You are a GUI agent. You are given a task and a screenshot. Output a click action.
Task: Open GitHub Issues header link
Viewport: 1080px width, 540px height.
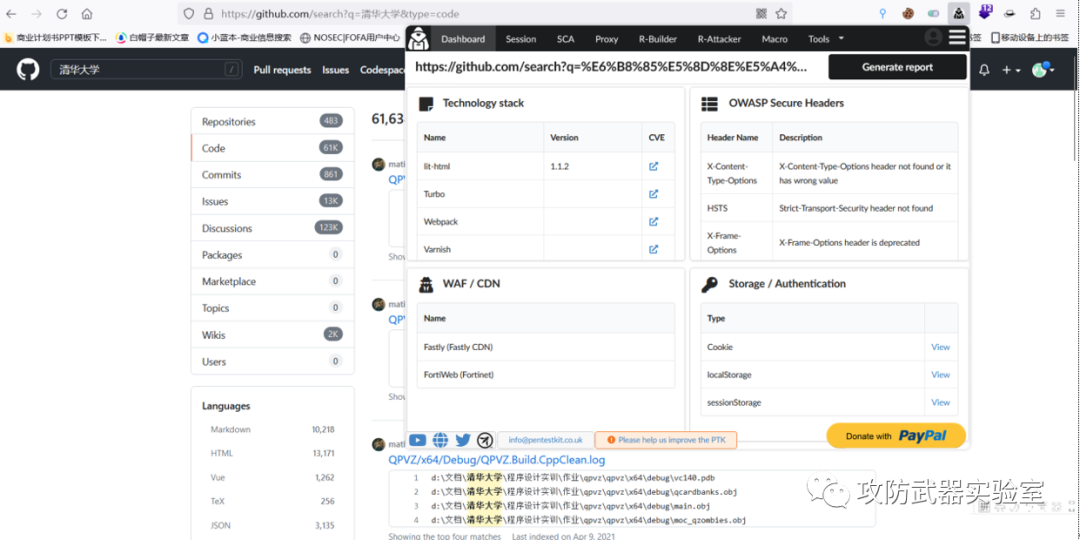pos(335,70)
